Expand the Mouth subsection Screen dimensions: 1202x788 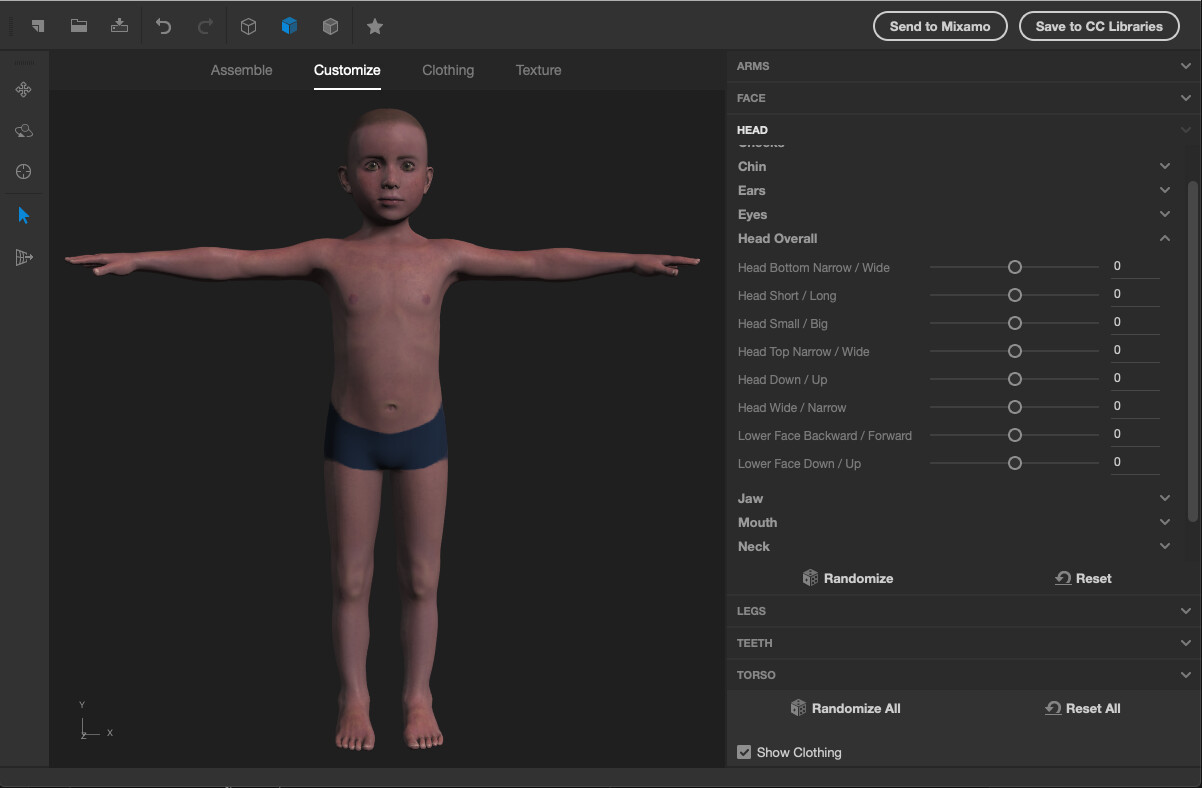click(x=954, y=522)
